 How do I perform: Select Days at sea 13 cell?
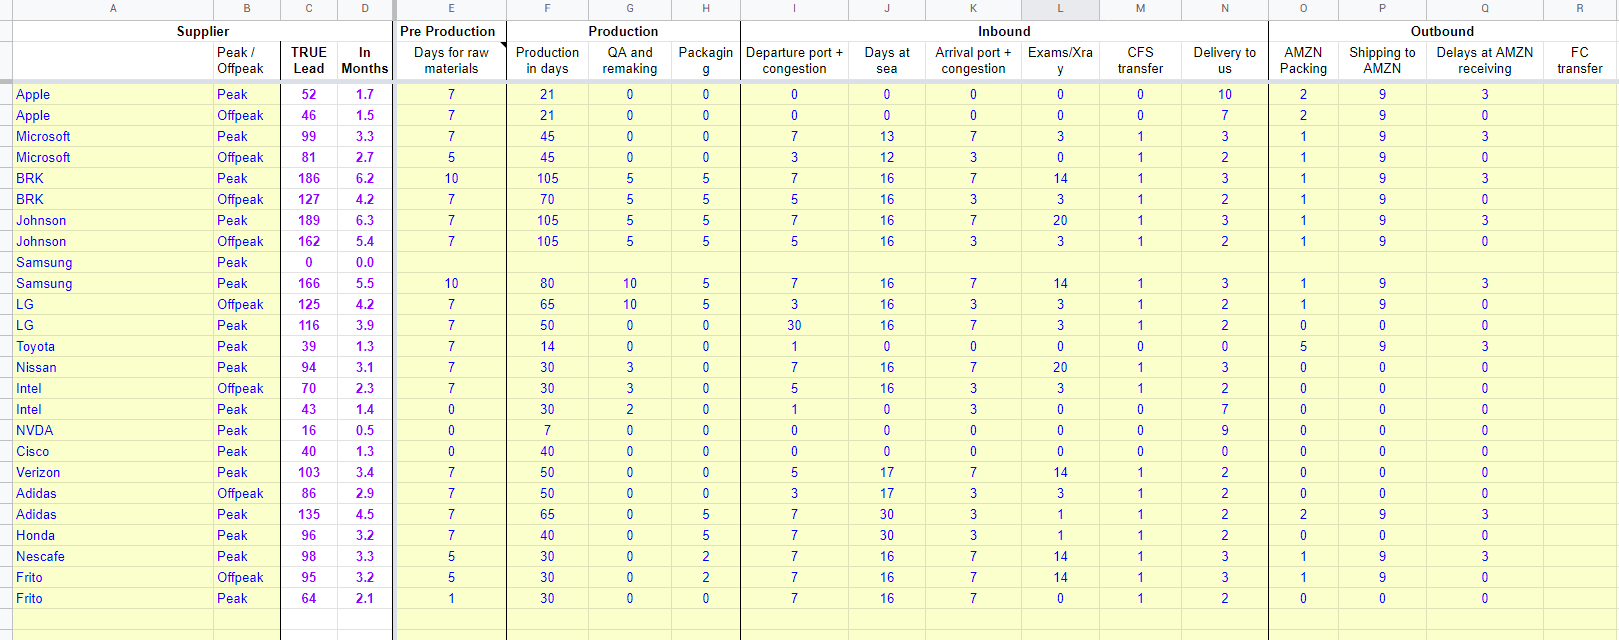click(887, 136)
